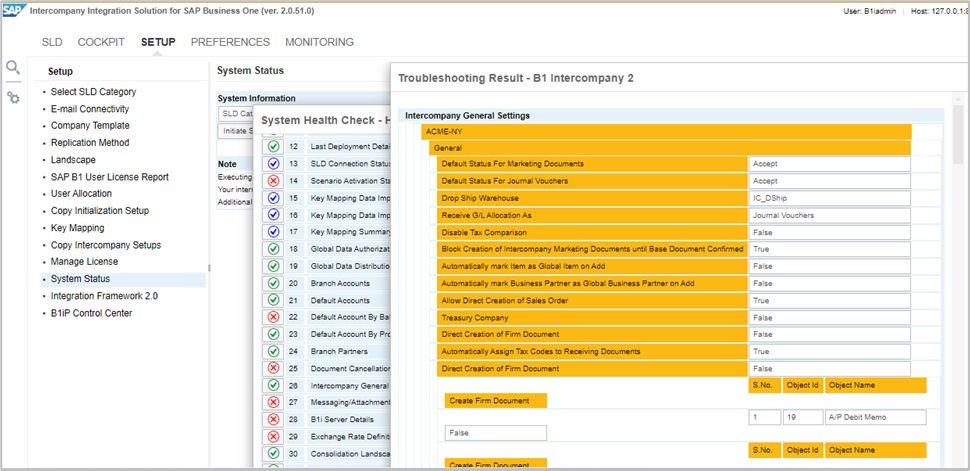
Task: Click the SAP logo in the header
Action: (x=13, y=10)
